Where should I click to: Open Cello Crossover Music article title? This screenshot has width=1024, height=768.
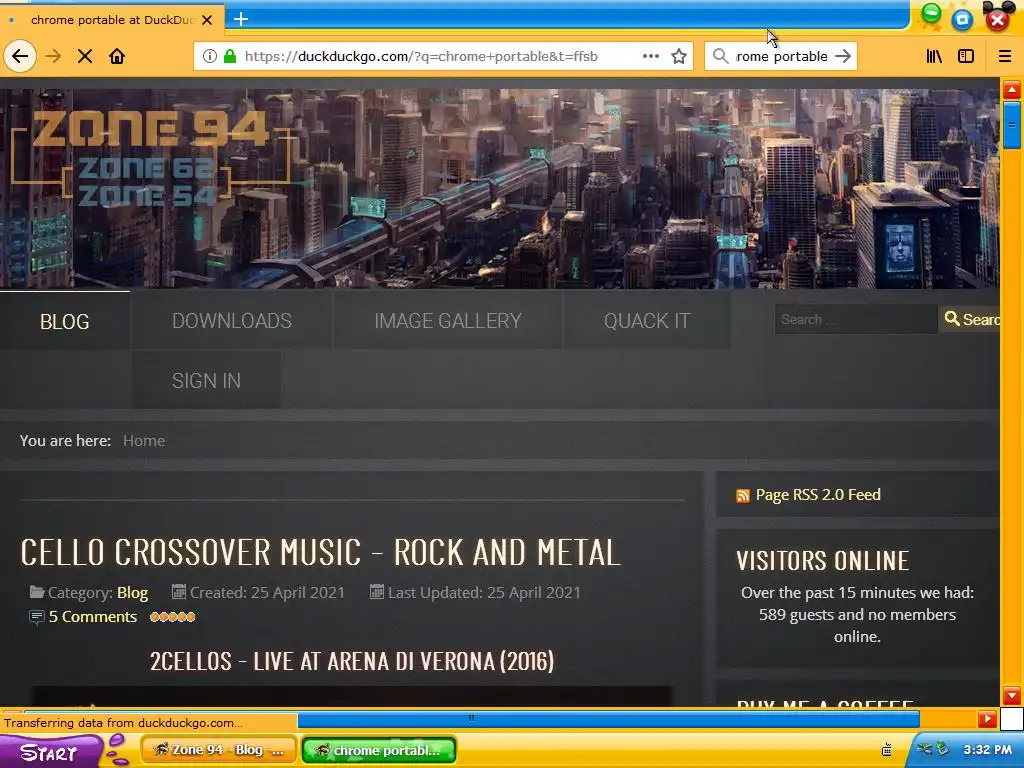tap(320, 552)
